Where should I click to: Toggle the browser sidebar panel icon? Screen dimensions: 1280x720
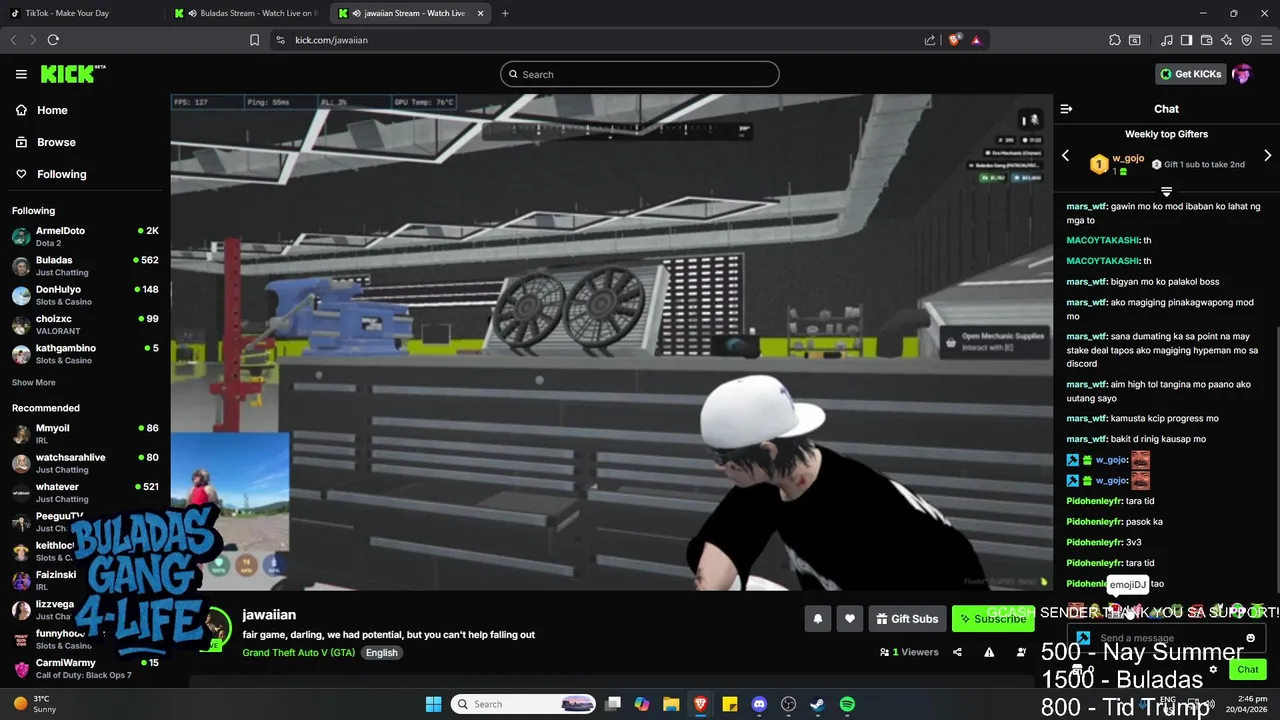point(1186,40)
